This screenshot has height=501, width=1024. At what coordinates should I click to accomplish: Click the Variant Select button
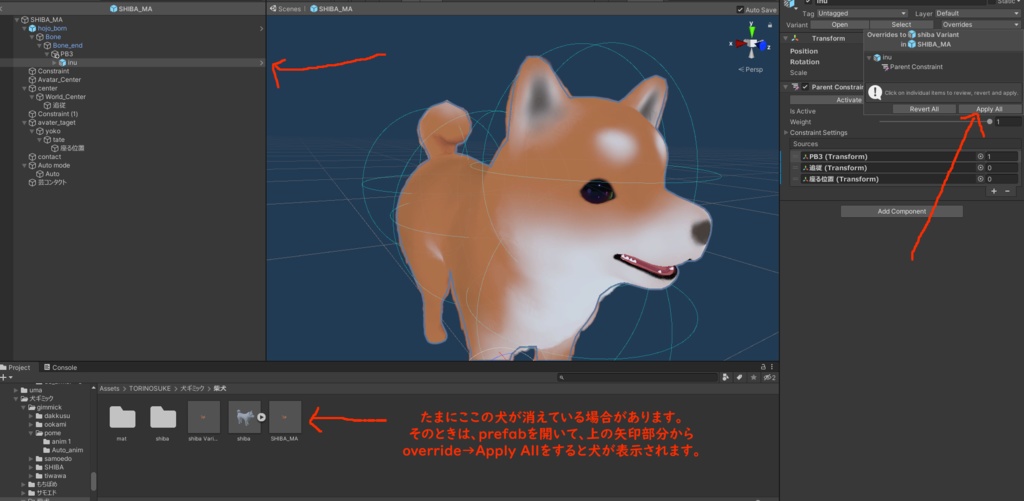coord(901,25)
